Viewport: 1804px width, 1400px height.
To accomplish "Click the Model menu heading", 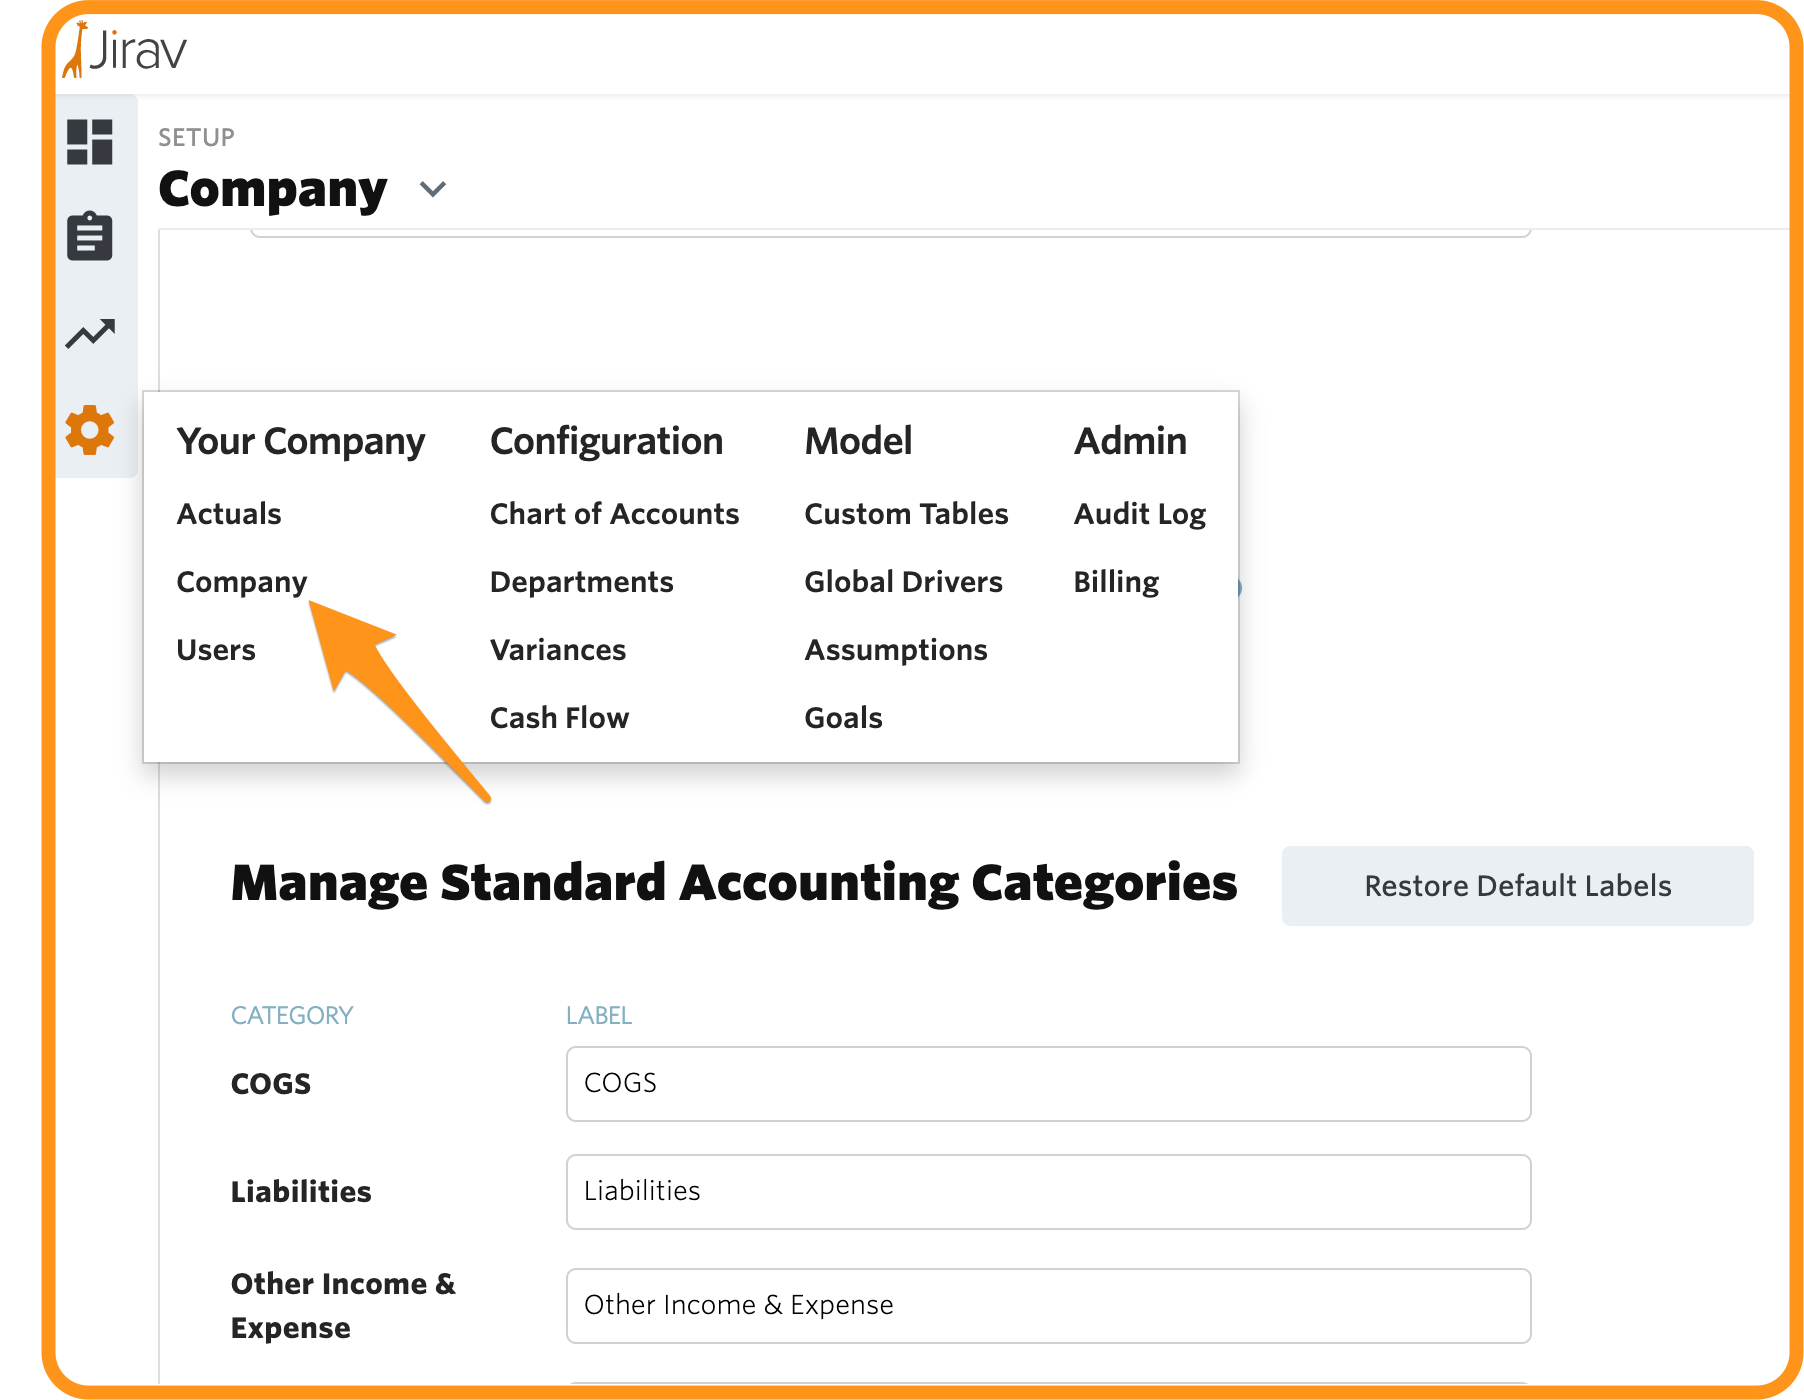I will [x=858, y=441].
